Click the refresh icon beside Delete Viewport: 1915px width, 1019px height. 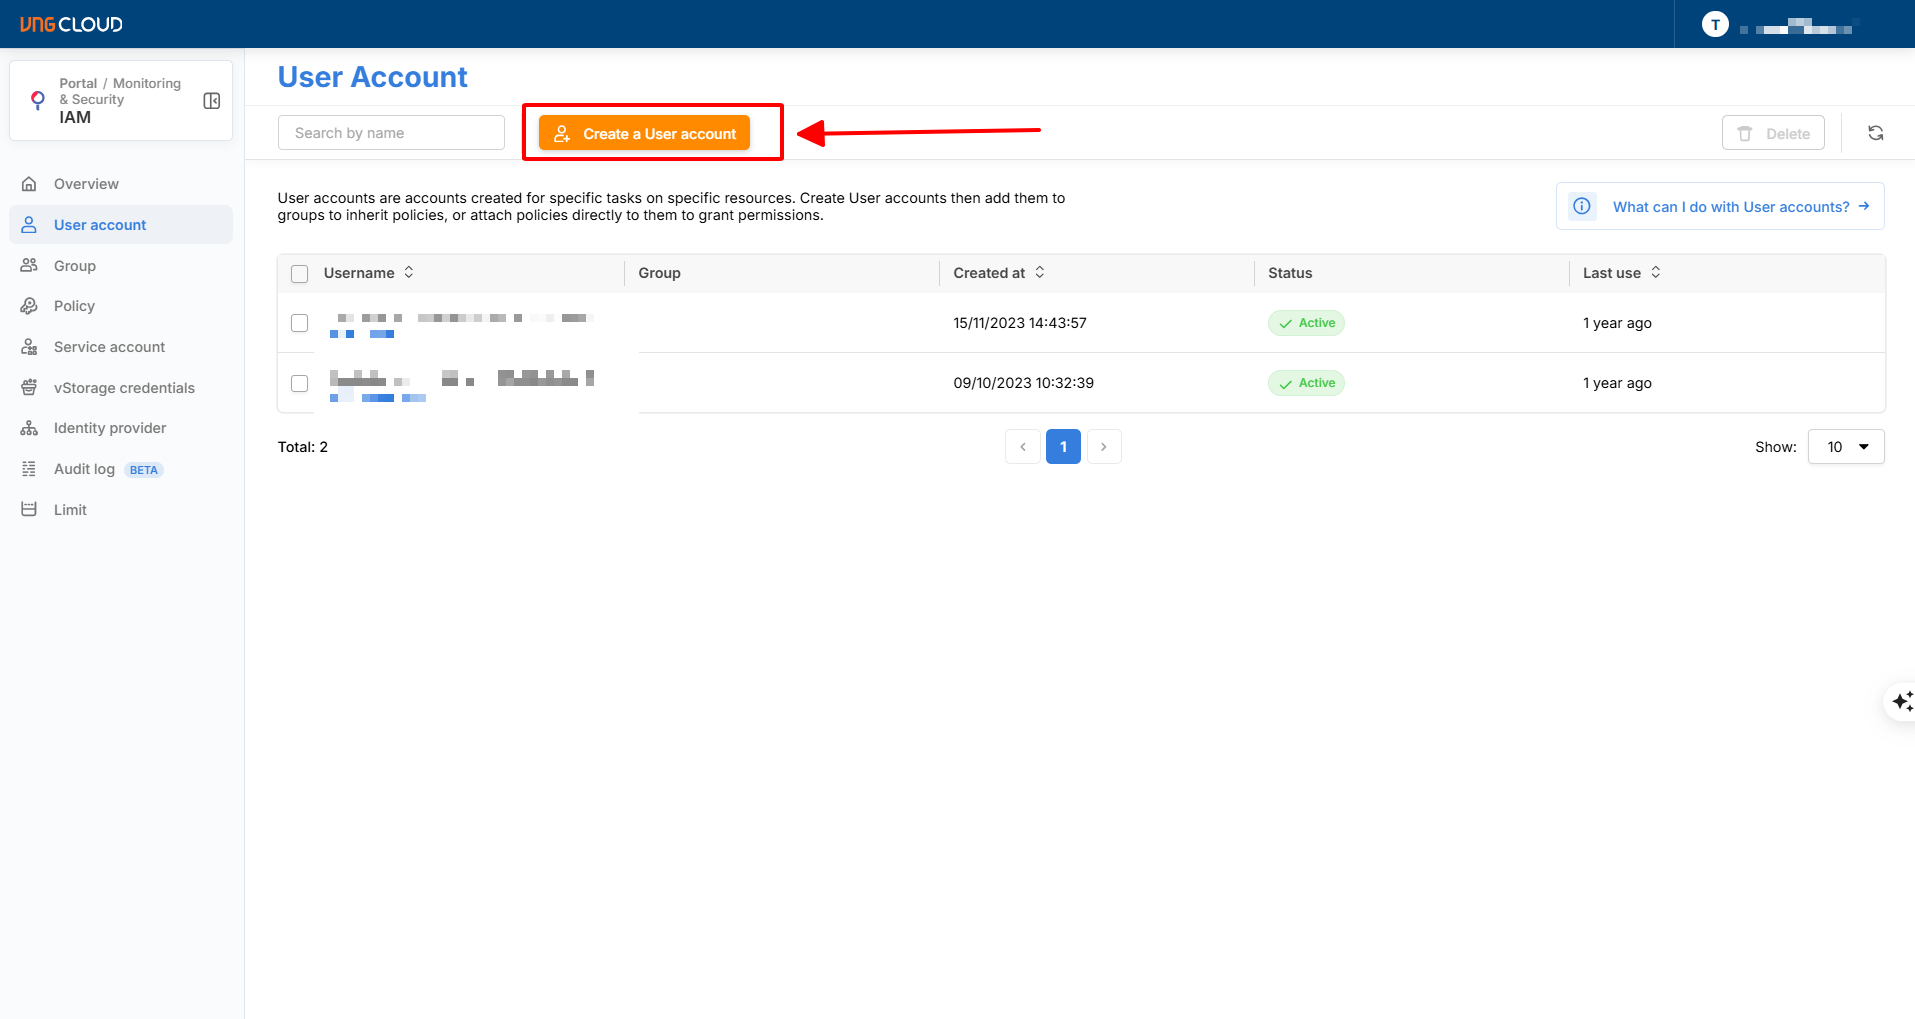tap(1875, 133)
